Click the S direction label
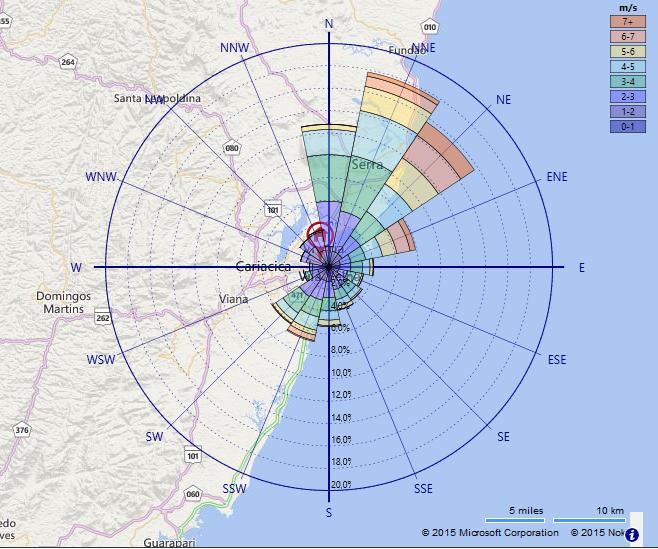Image resolution: width=658 pixels, height=549 pixels. pos(329,512)
